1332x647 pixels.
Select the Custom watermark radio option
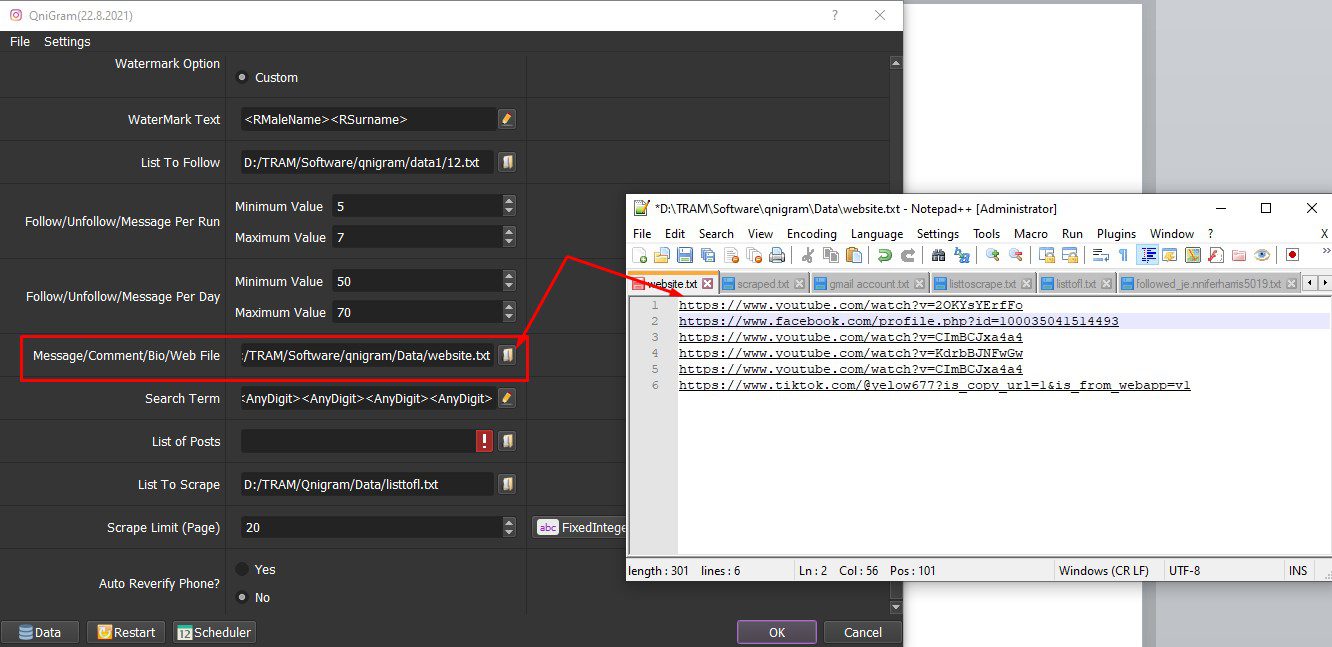(242, 77)
